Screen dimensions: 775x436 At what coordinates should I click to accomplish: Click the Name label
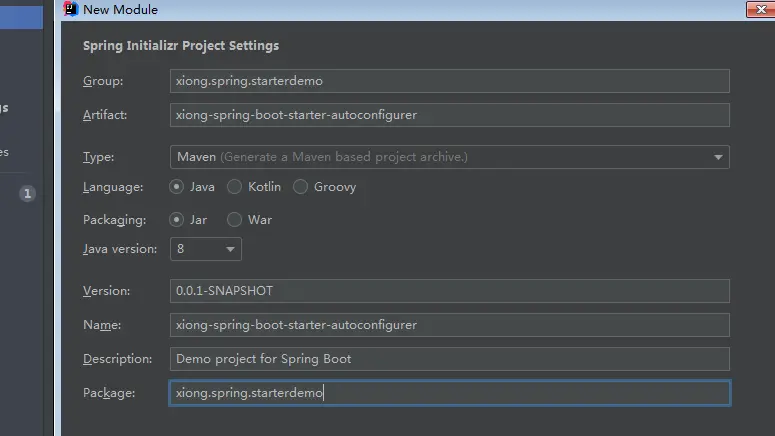102,325
